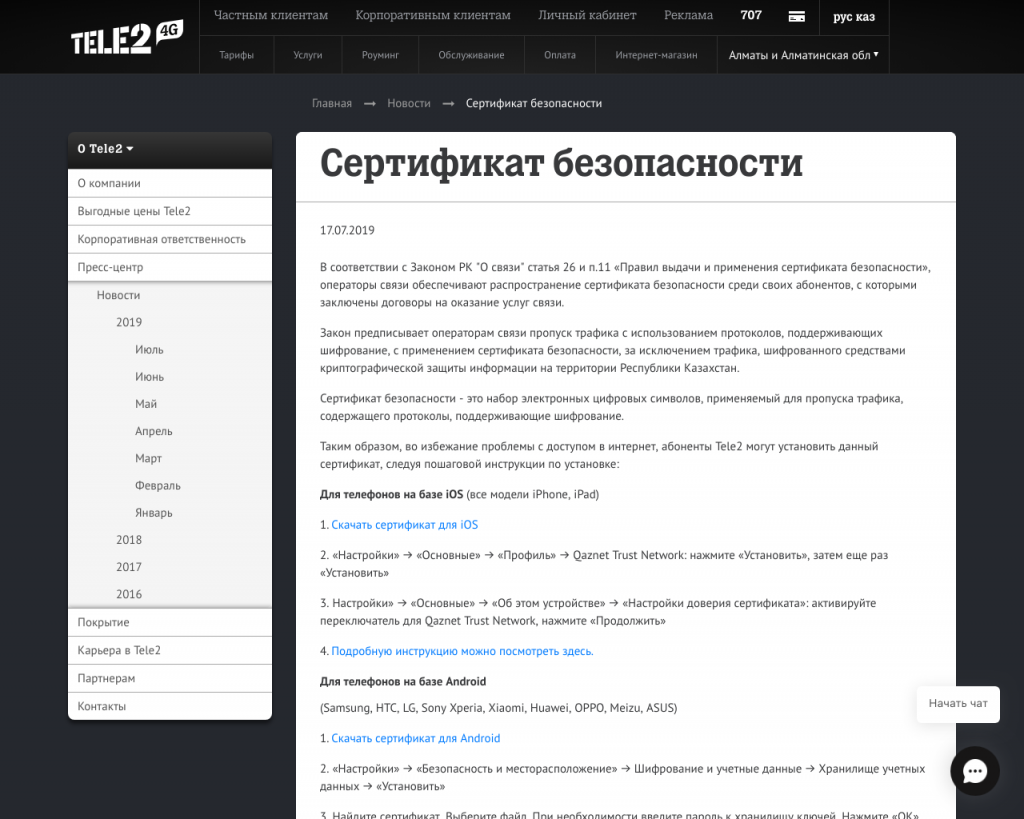Open the Интернет-магазин menu
Viewport: 1024px width, 819px height.
[656, 55]
